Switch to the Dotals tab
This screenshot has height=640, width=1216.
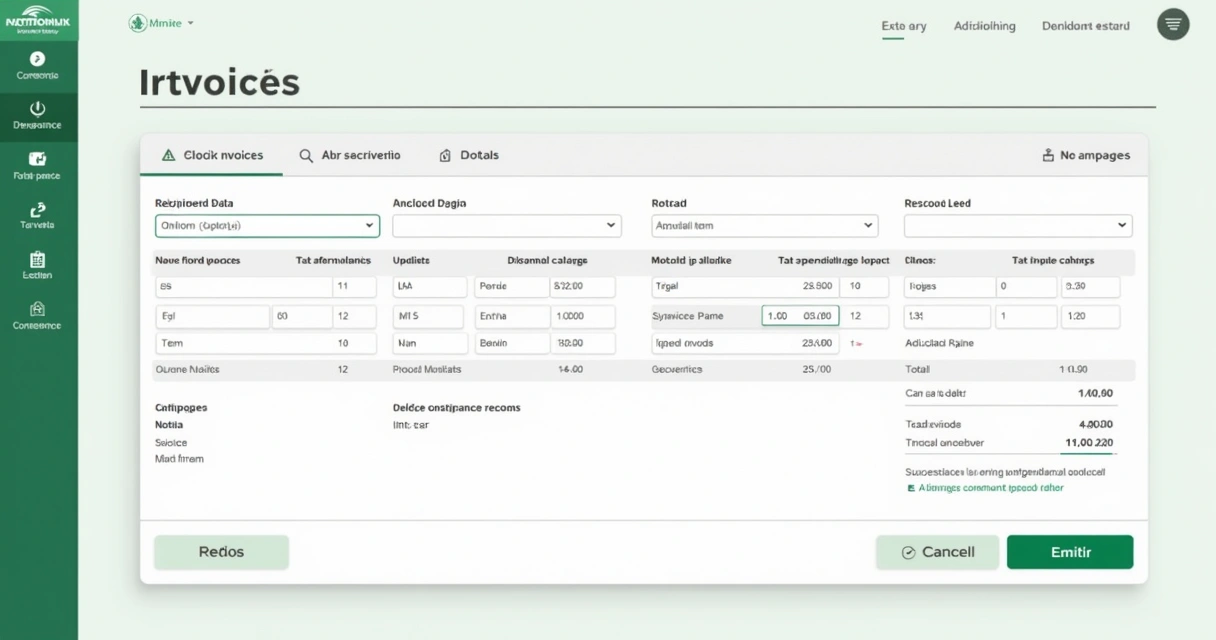469,155
